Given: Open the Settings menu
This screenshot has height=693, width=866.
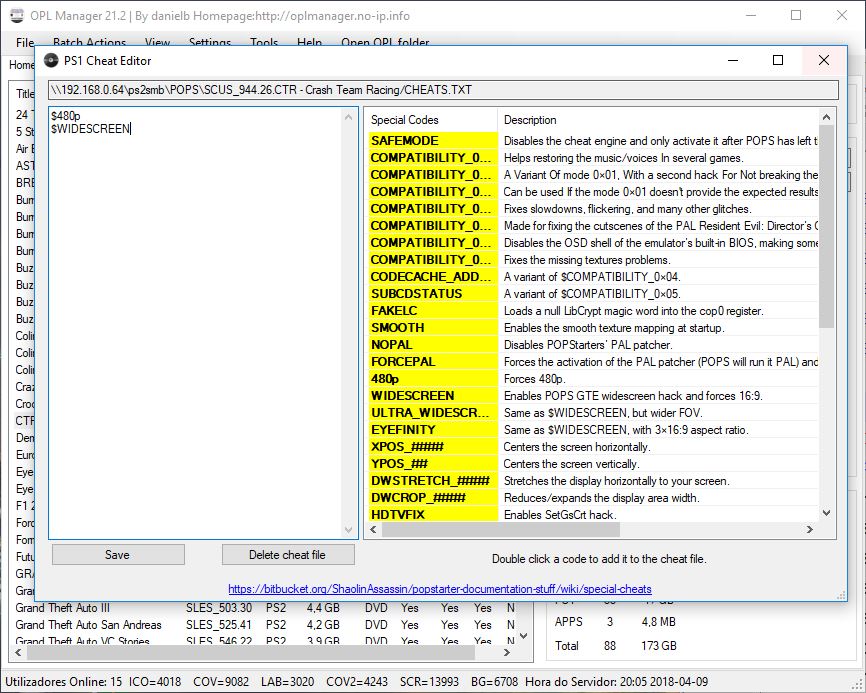Looking at the screenshot, I should tap(209, 43).
